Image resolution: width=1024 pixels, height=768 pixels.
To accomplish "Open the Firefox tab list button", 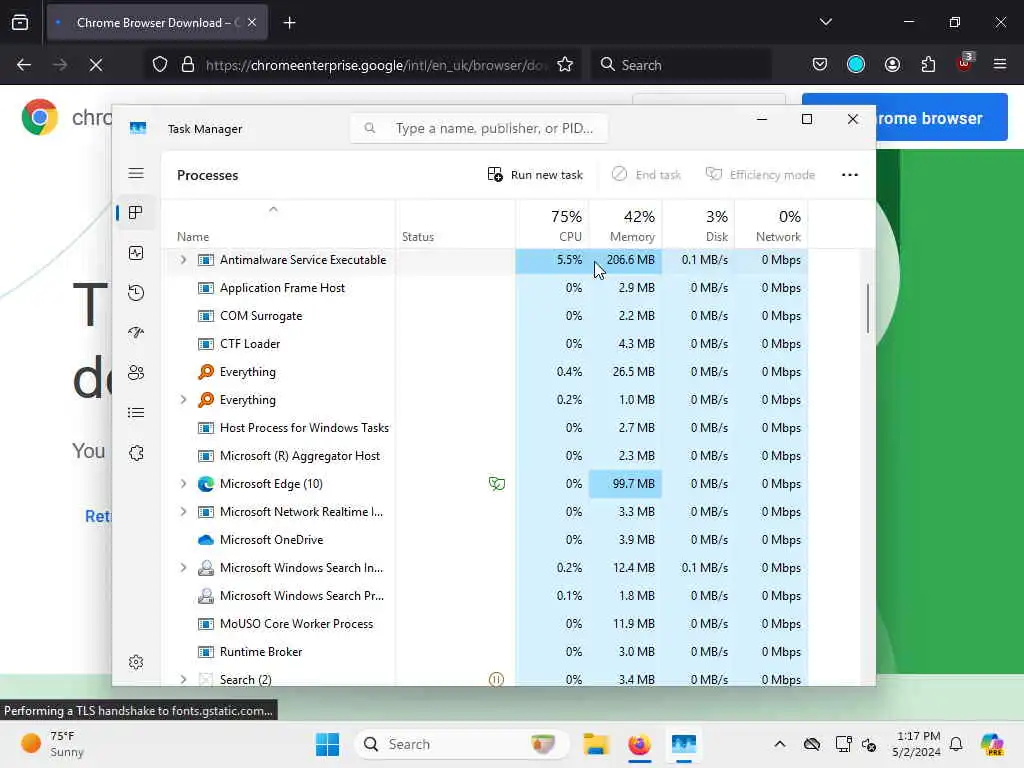I will 825,22.
